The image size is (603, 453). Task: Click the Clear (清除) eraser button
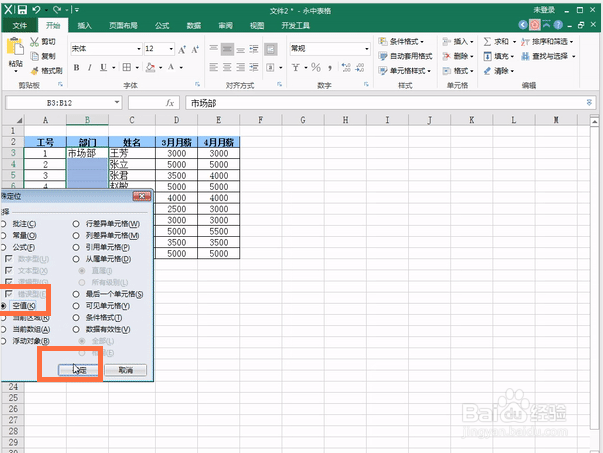498,71
